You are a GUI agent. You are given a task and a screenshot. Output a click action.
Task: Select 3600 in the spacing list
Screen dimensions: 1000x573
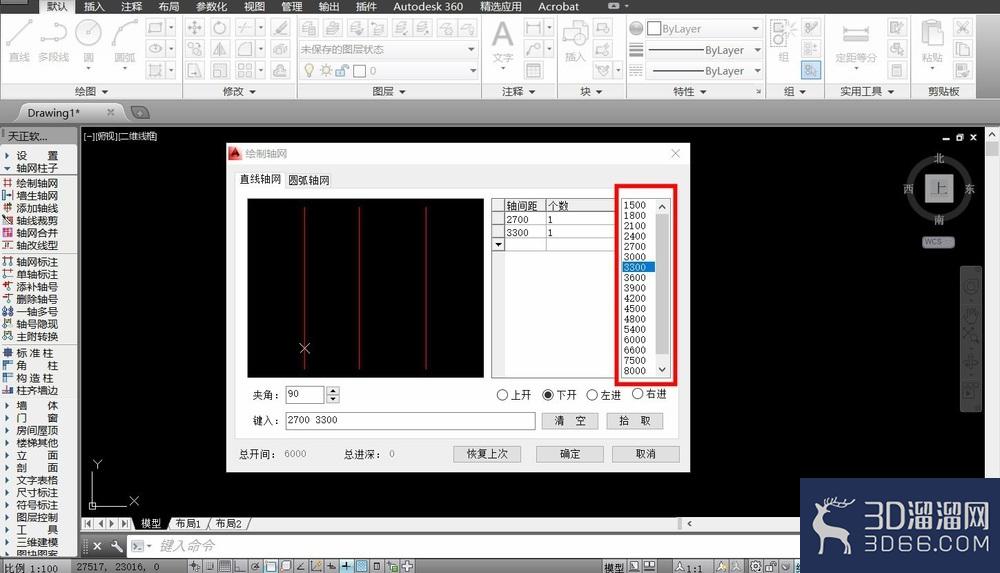(x=635, y=278)
